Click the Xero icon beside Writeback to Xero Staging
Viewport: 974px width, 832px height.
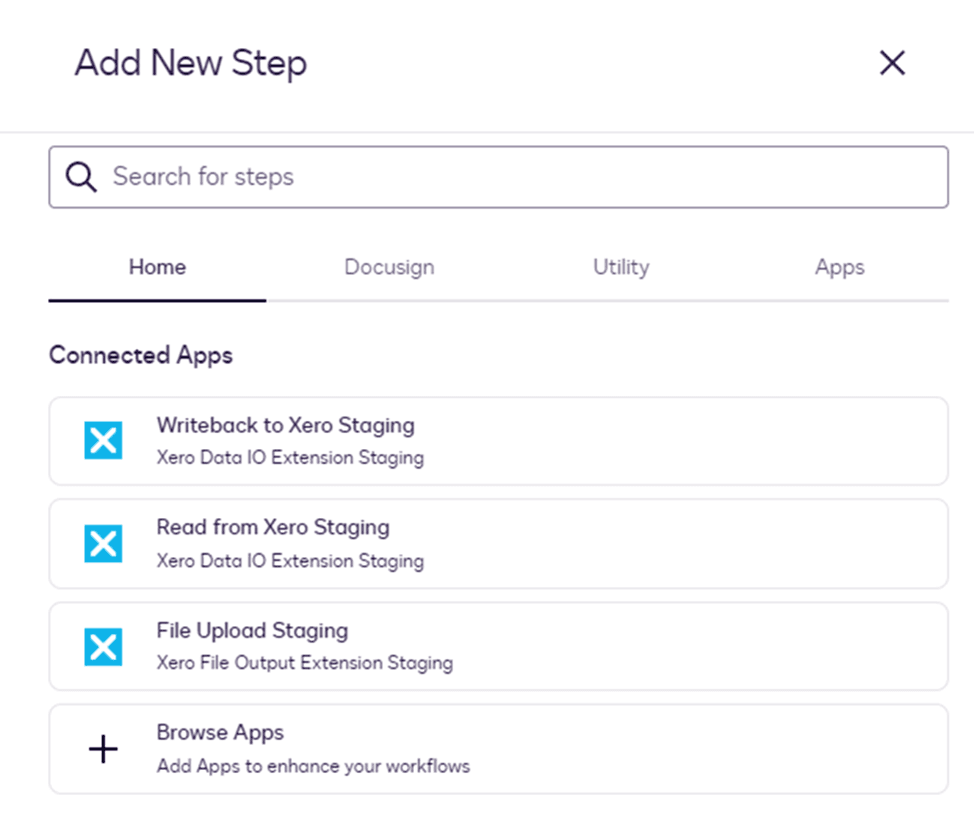(x=103, y=441)
